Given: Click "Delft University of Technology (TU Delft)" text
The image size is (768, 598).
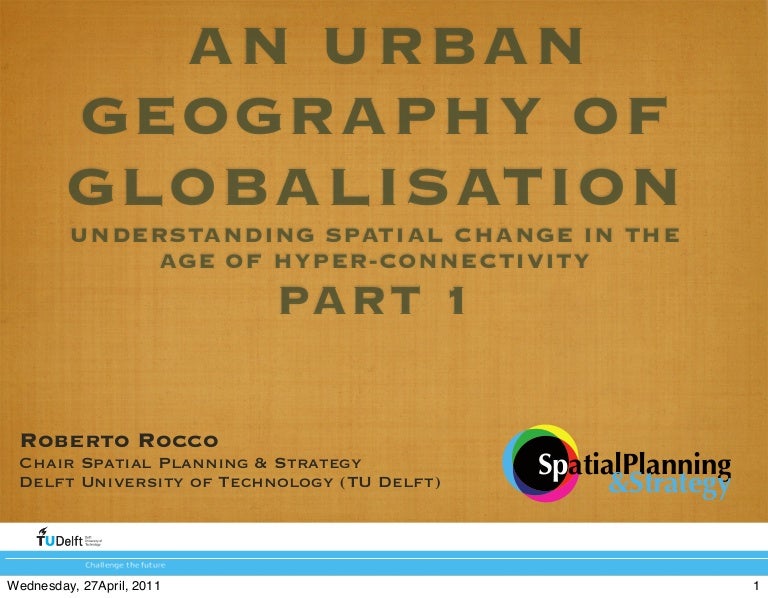Looking at the screenshot, I should [230, 483].
